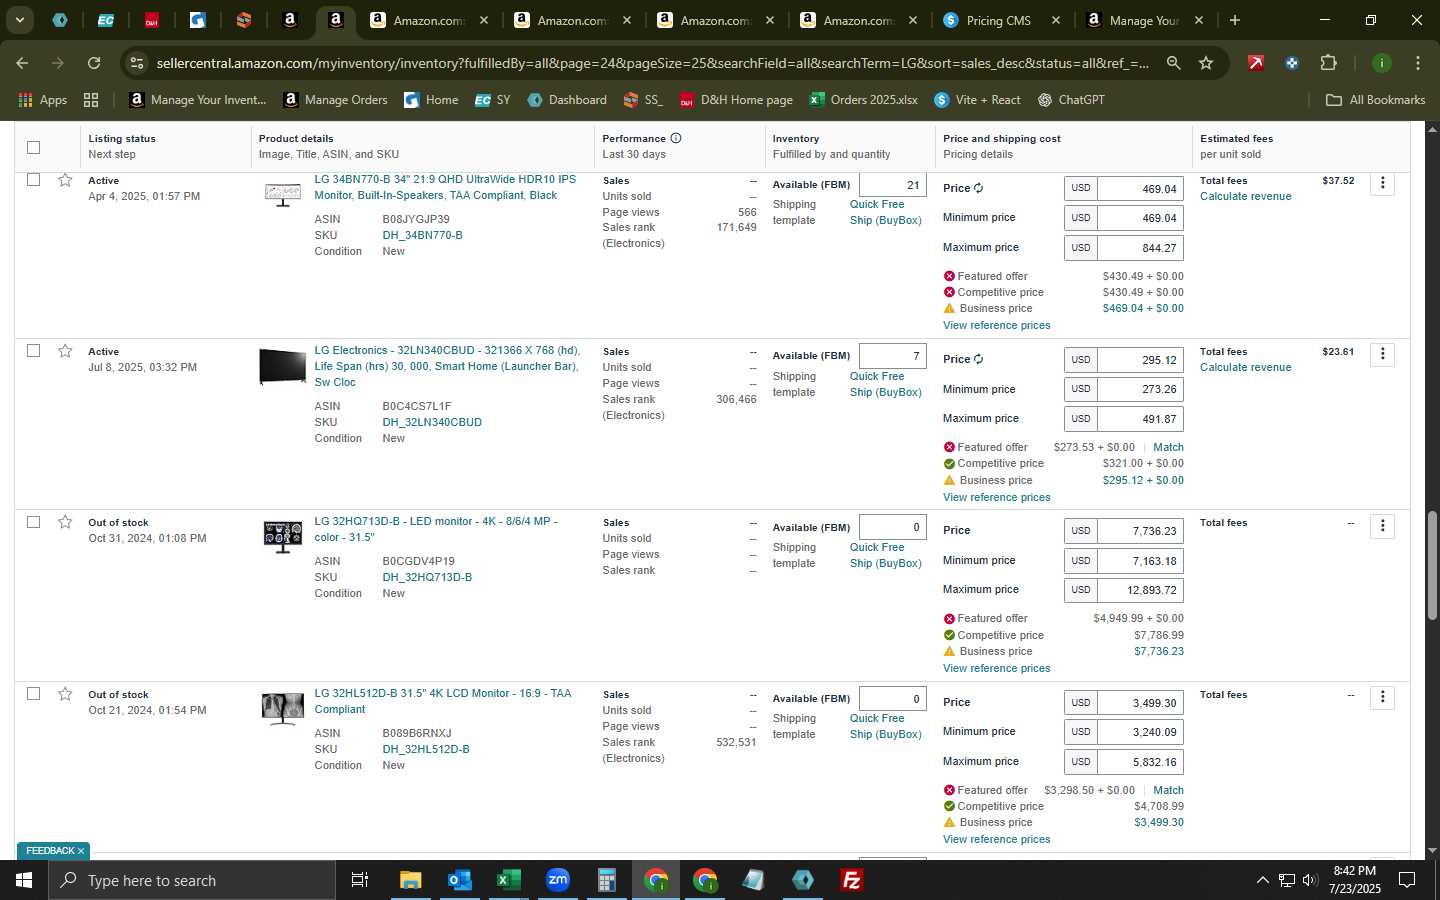Dismiss the FEEDBACK tab with its X

[81, 851]
